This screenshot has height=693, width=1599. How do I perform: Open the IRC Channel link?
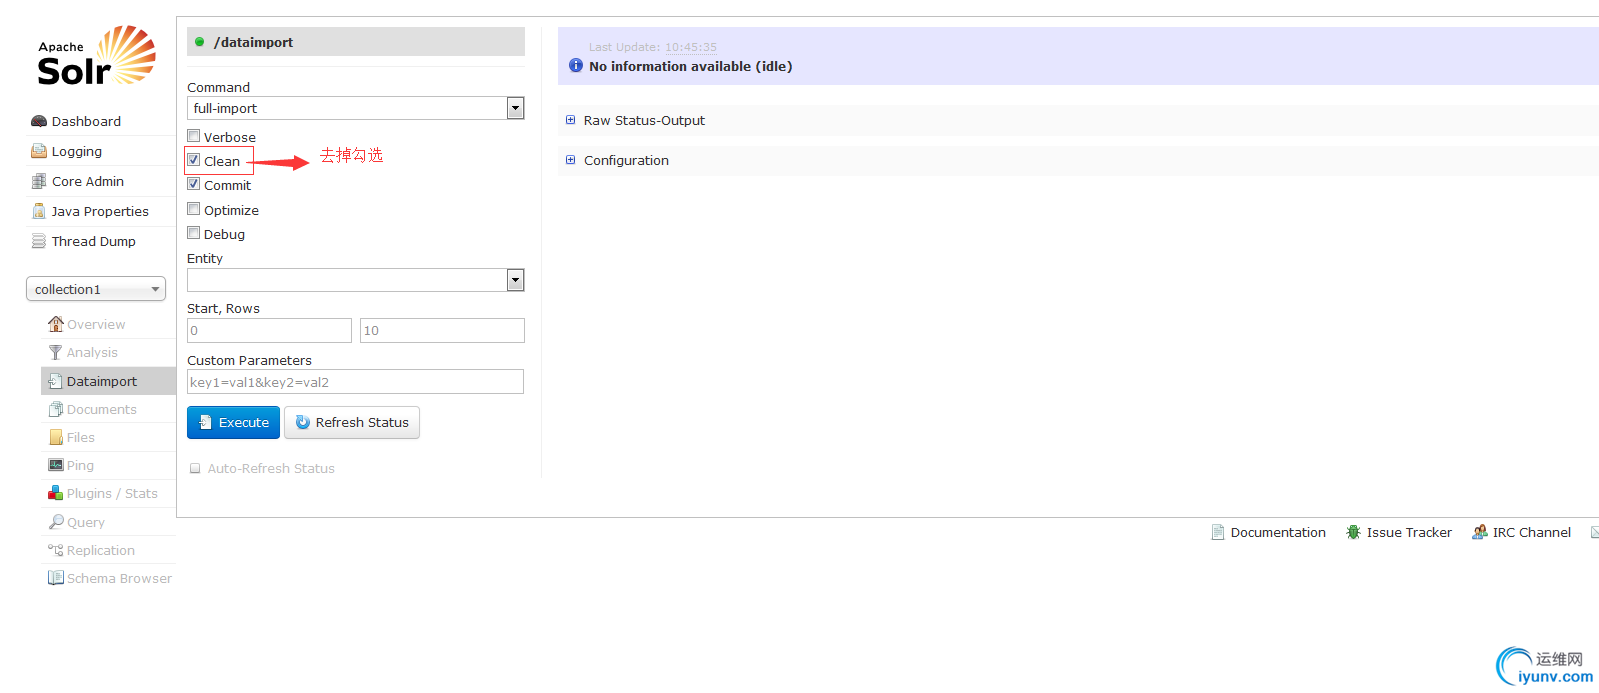(1532, 532)
